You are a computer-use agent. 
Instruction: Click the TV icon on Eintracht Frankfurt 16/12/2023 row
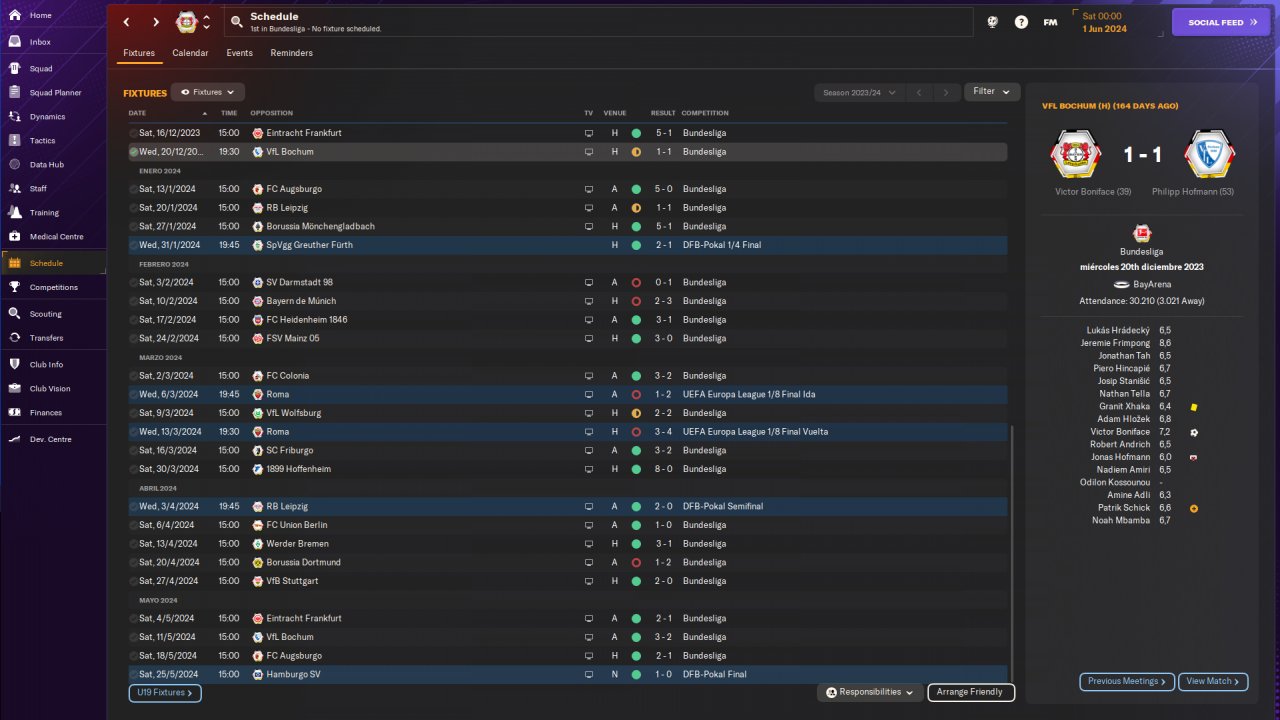[x=589, y=133]
